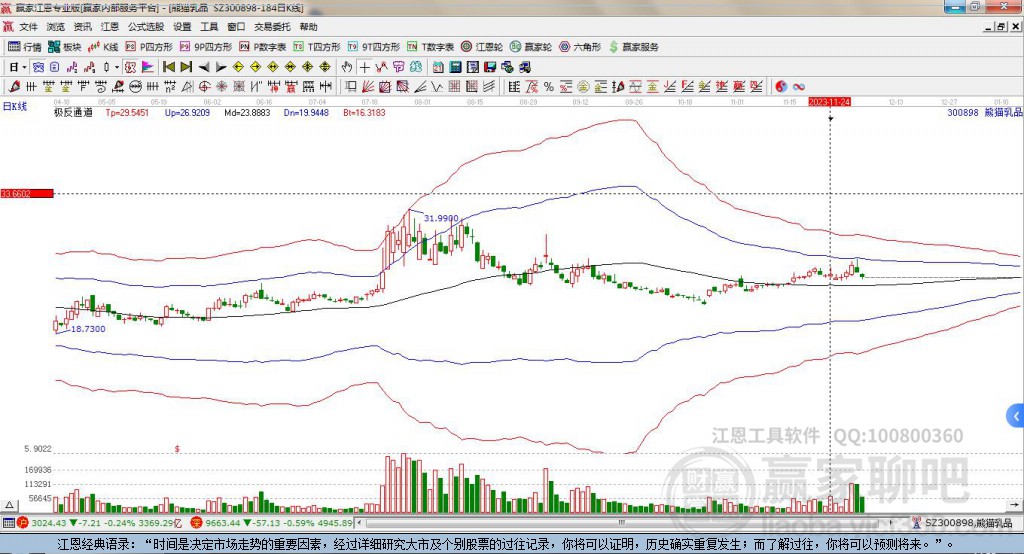1024x554 pixels.
Task: Click the red pencil drawing tool
Action: click(x=14, y=86)
